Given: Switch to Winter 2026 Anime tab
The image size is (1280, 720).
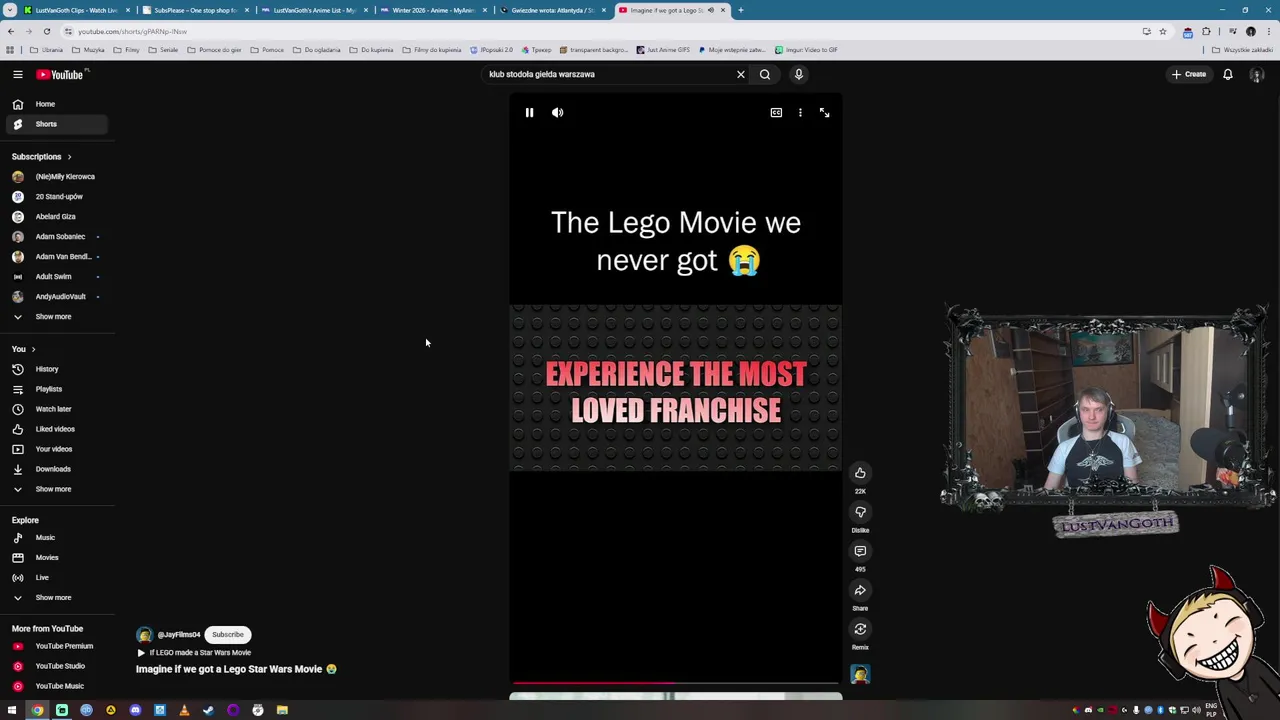Looking at the screenshot, I should pos(433,10).
